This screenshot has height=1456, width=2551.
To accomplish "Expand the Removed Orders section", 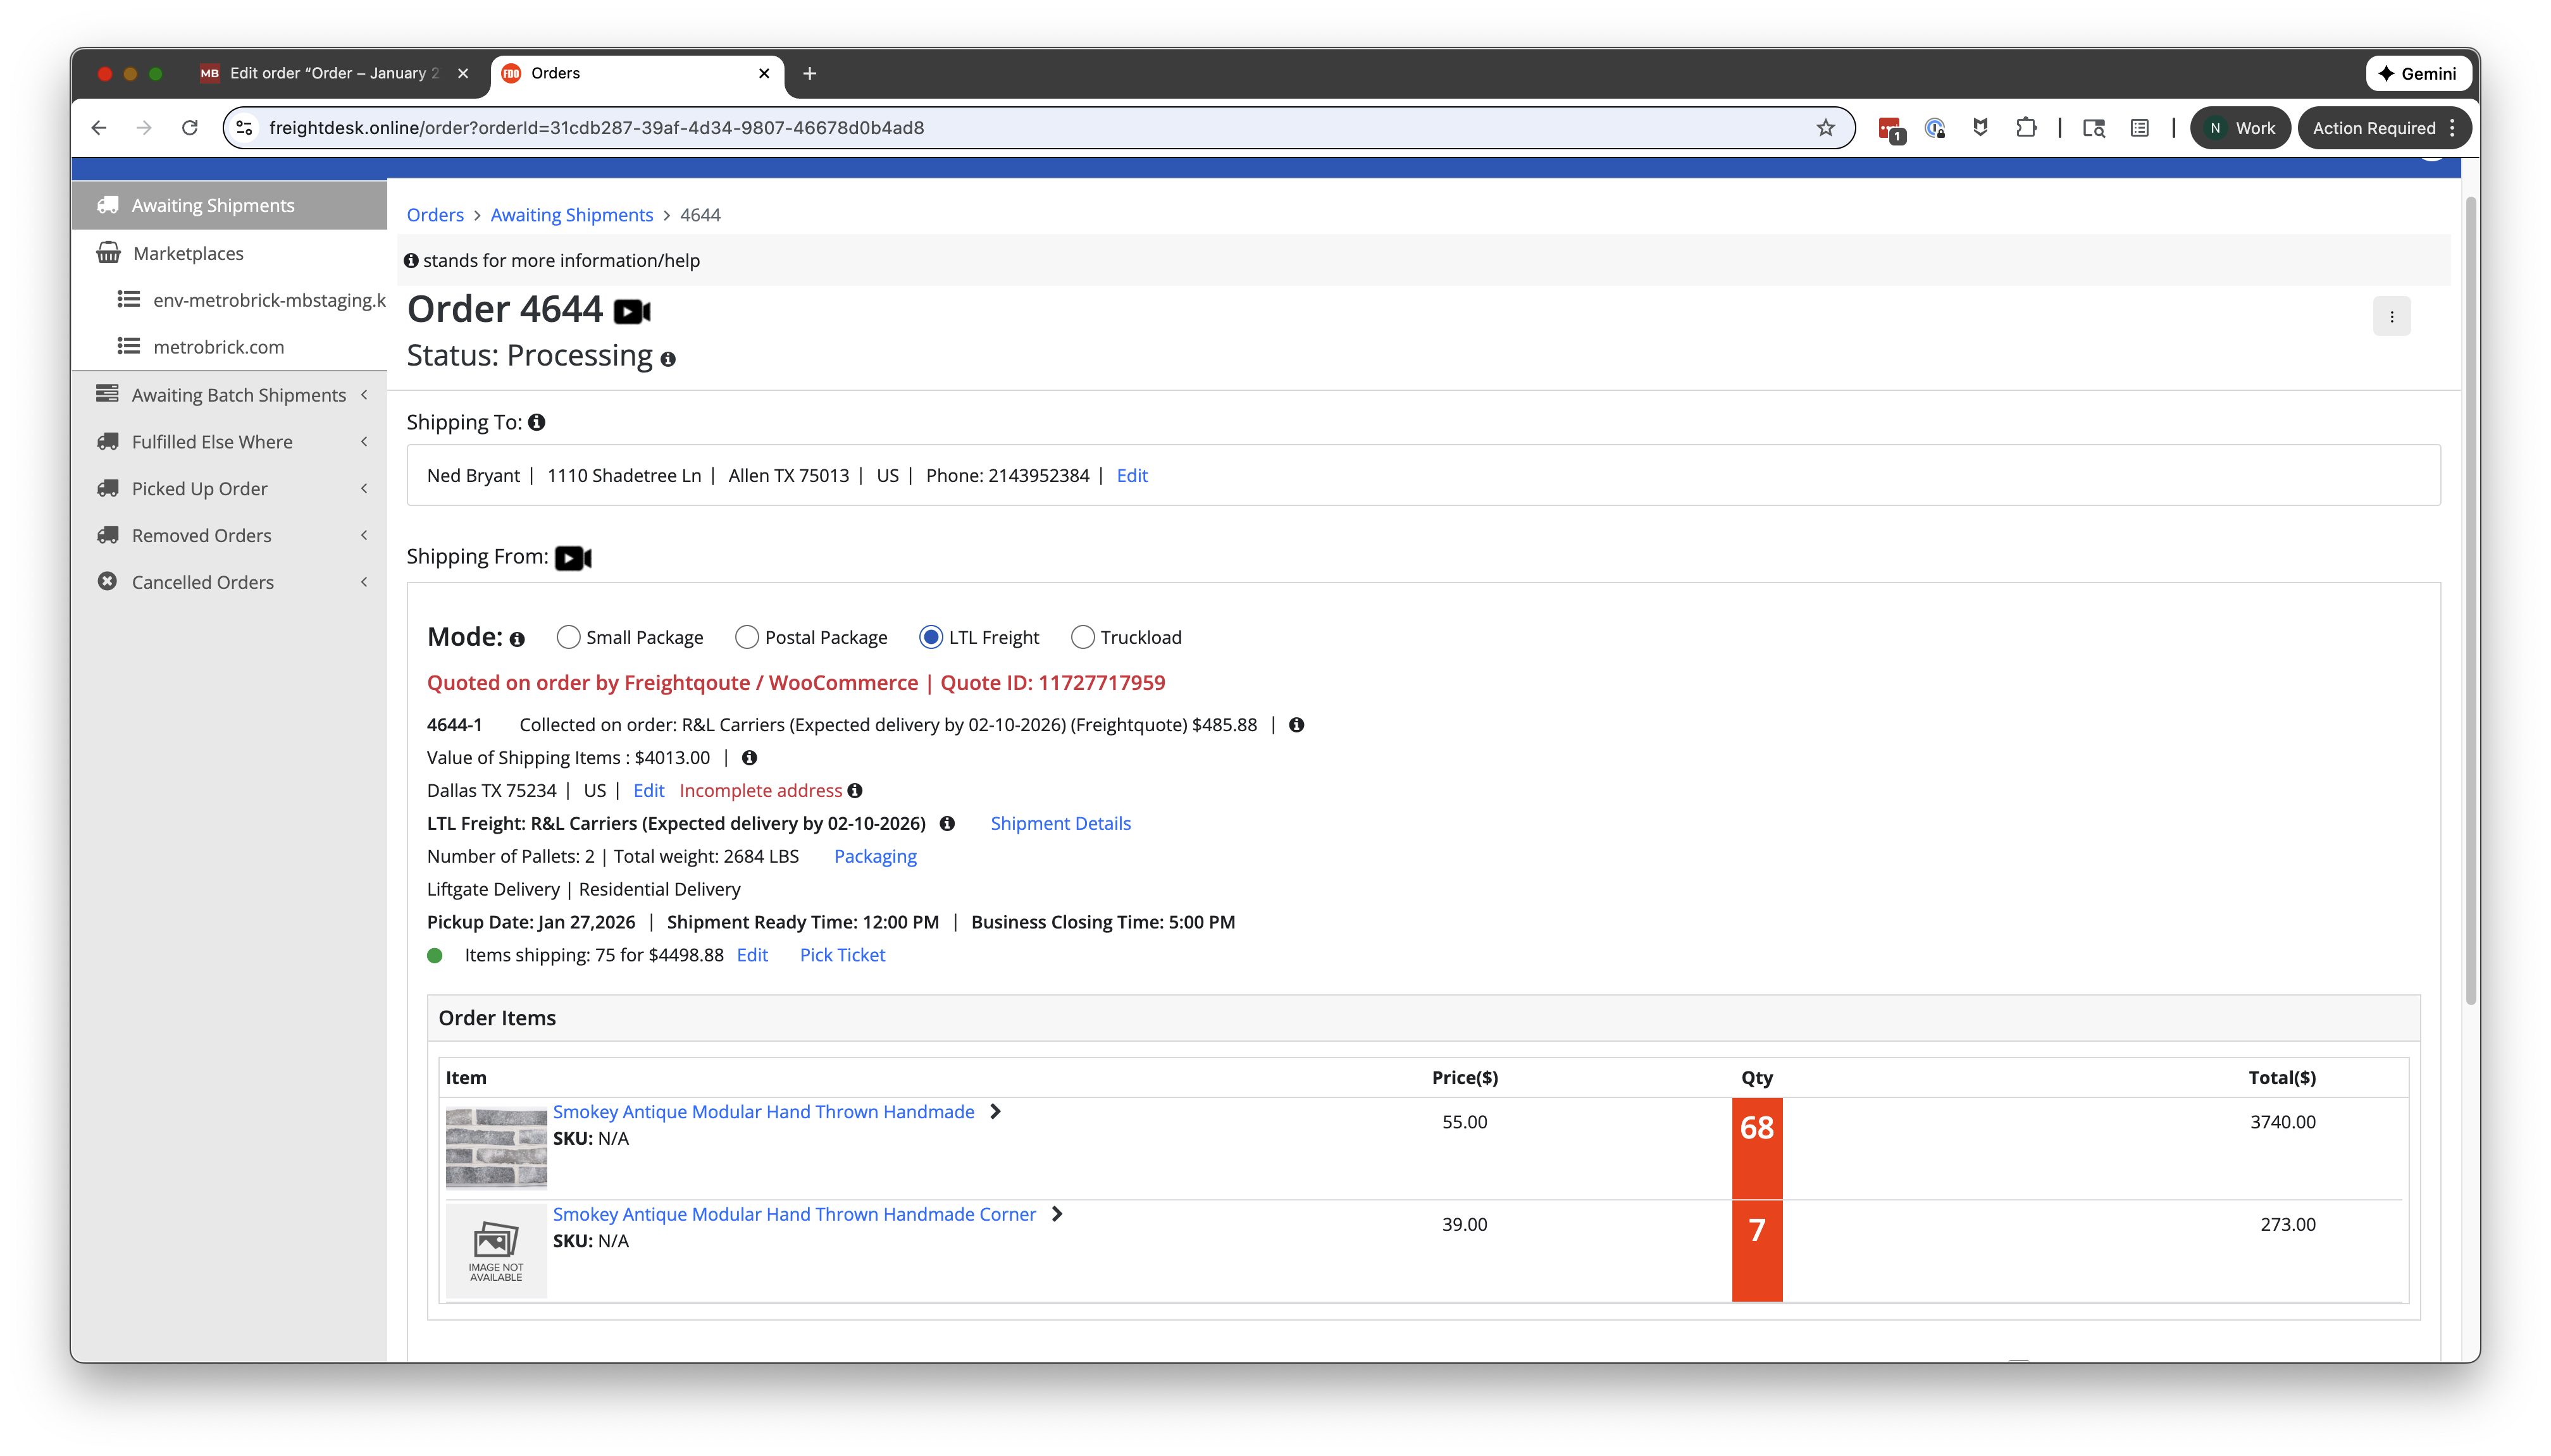I will (x=364, y=535).
